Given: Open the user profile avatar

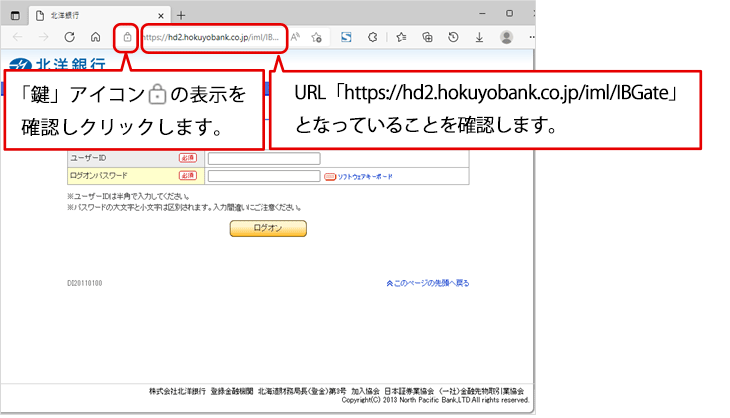Looking at the screenshot, I should (506, 37).
